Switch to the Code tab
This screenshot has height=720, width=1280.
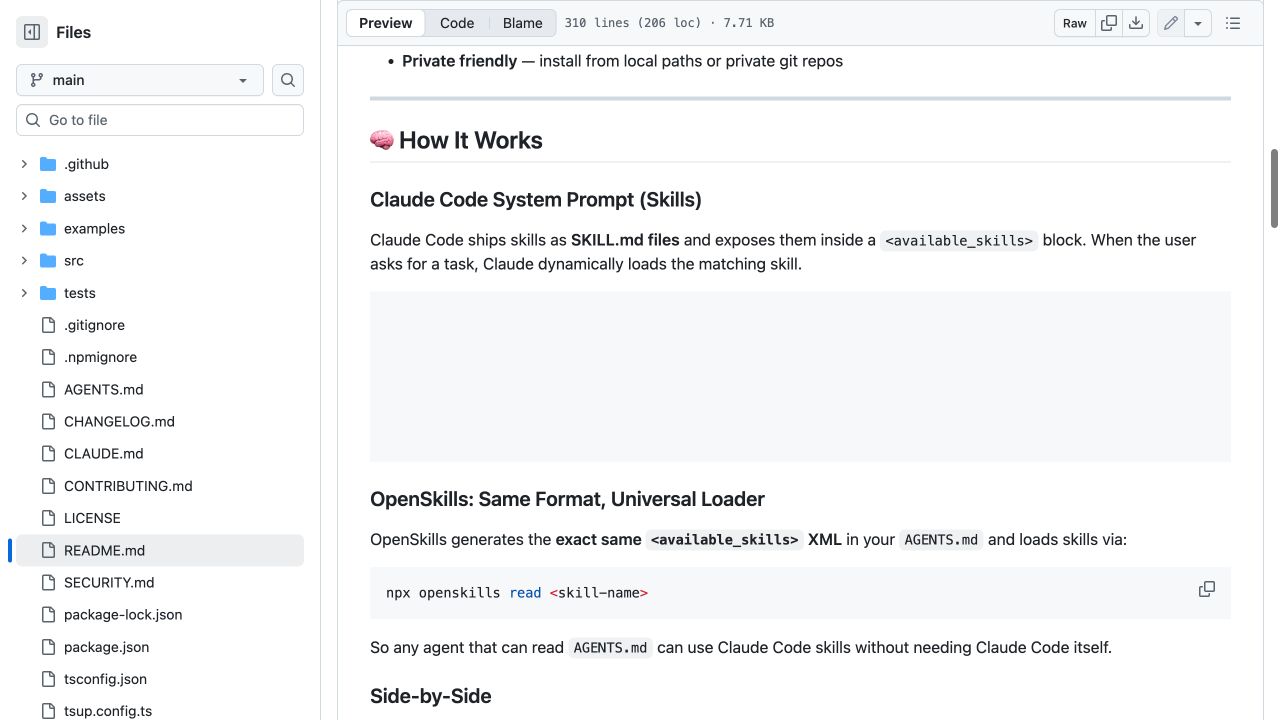[x=457, y=23]
